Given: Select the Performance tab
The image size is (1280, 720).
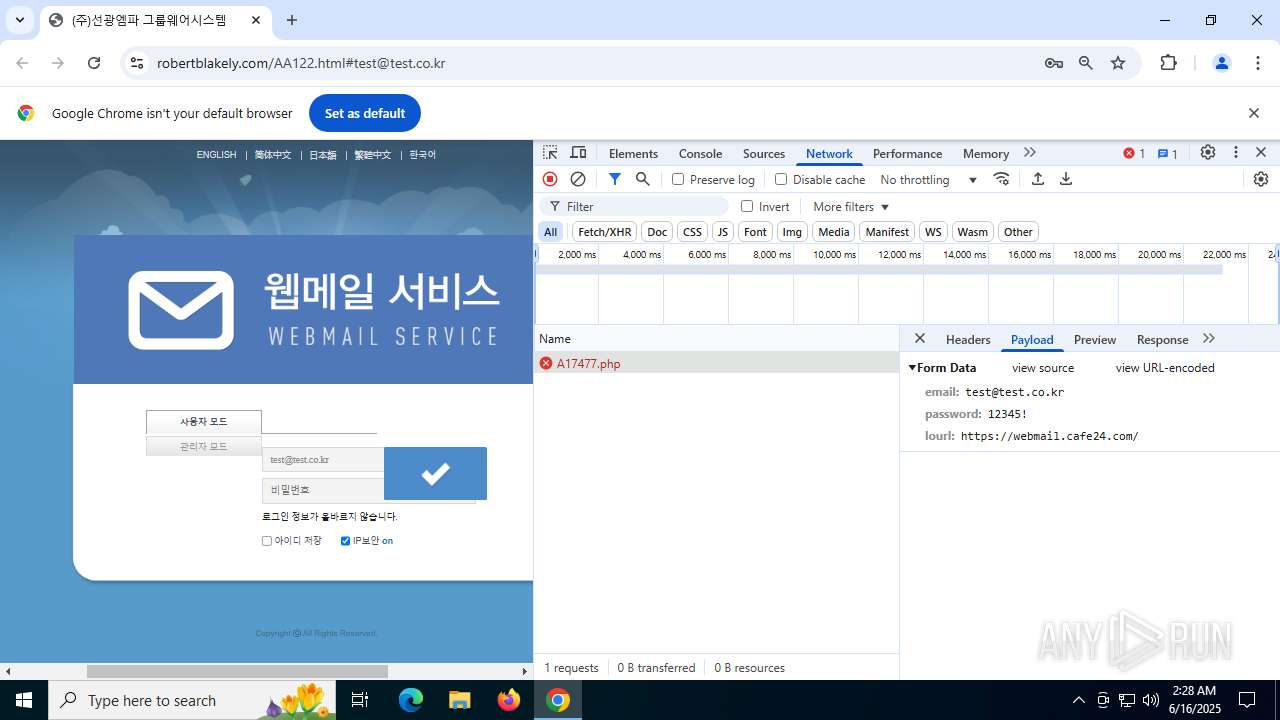Looking at the screenshot, I should [907, 153].
